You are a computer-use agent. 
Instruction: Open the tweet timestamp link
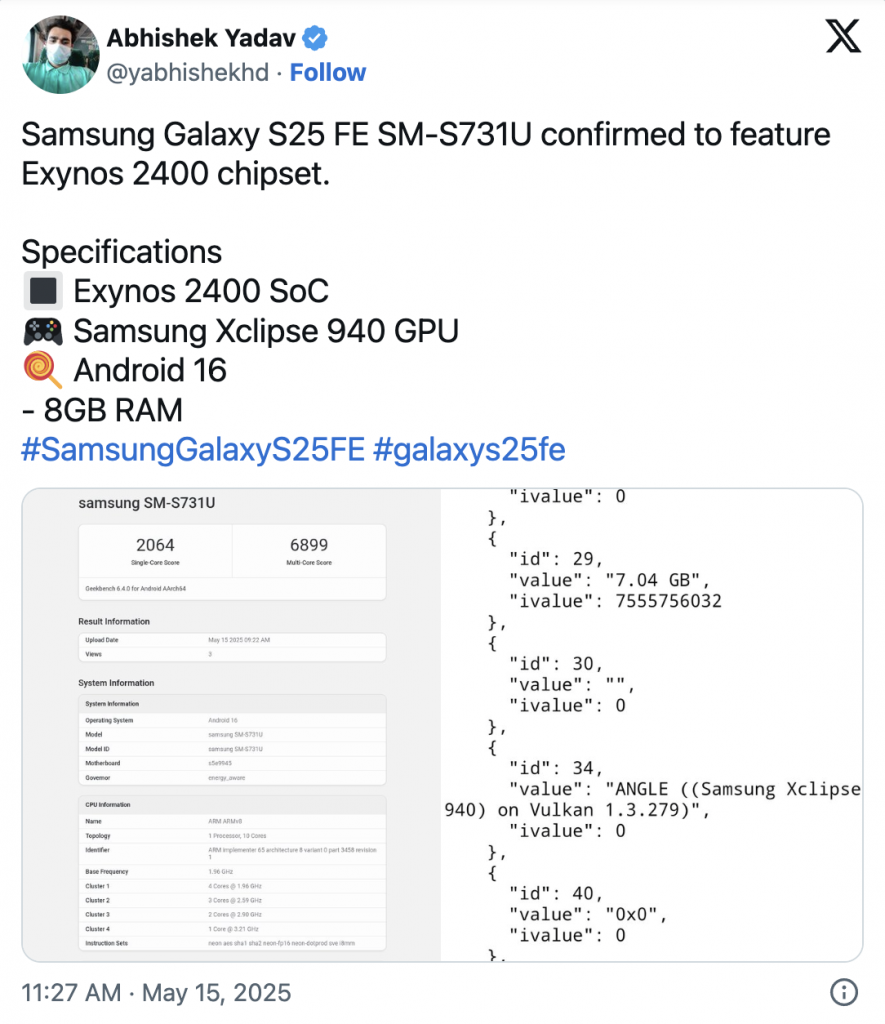[155, 993]
